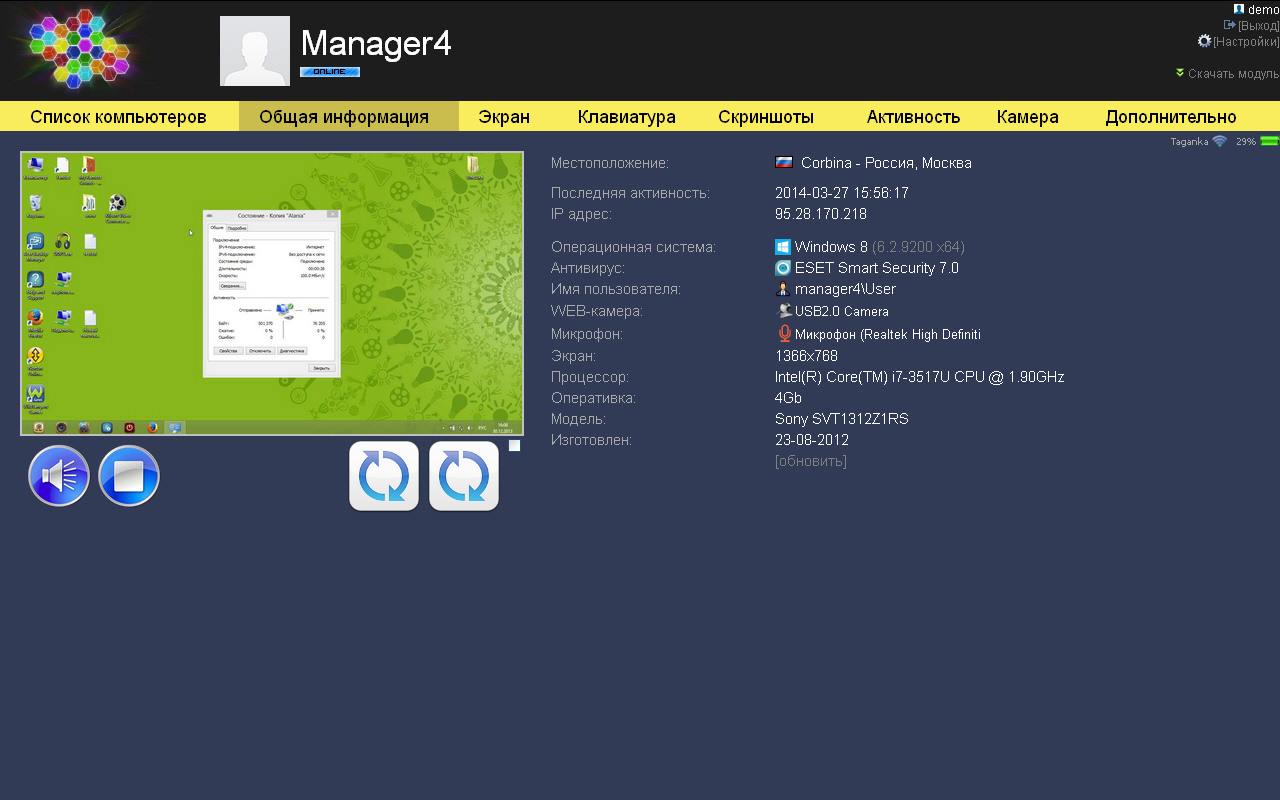Switch to the Скриншоты tab

765,117
